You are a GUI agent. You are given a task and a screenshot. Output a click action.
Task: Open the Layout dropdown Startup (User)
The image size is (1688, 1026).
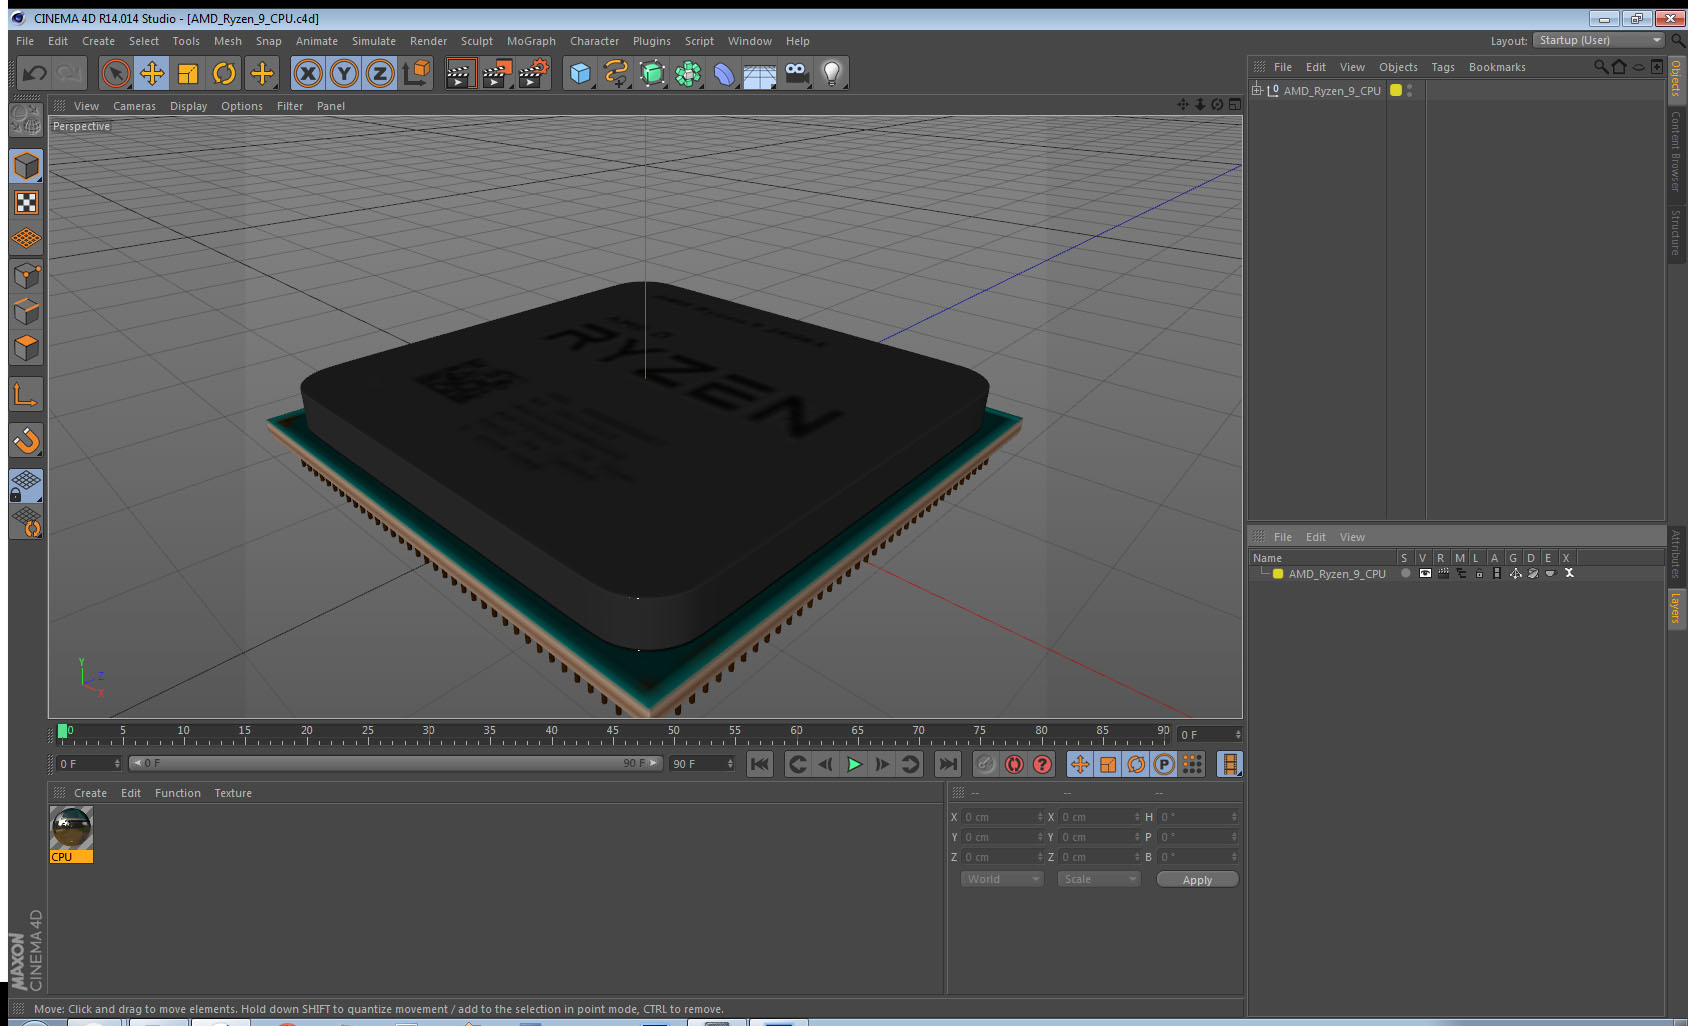1599,40
